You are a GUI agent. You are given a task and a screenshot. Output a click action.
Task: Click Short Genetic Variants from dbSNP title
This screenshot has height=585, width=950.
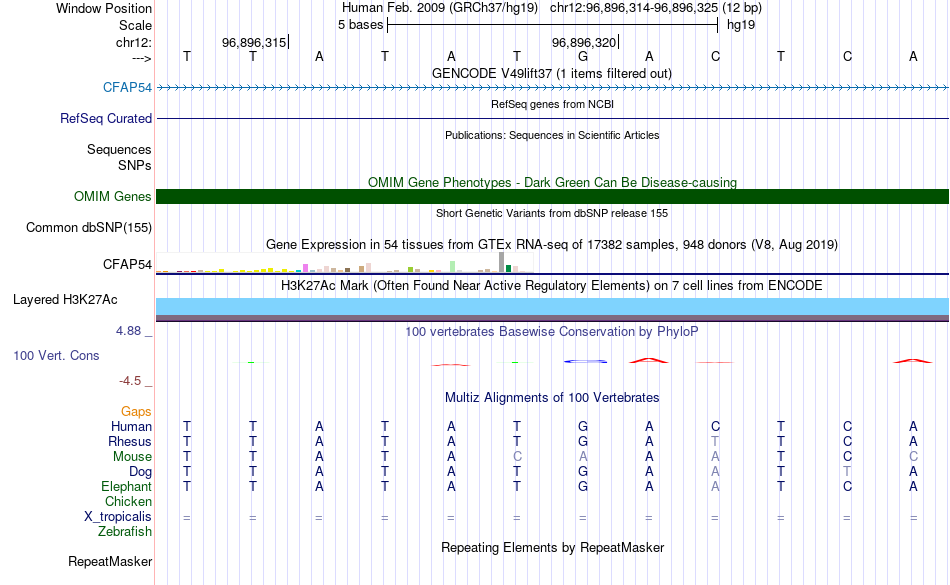(552, 213)
